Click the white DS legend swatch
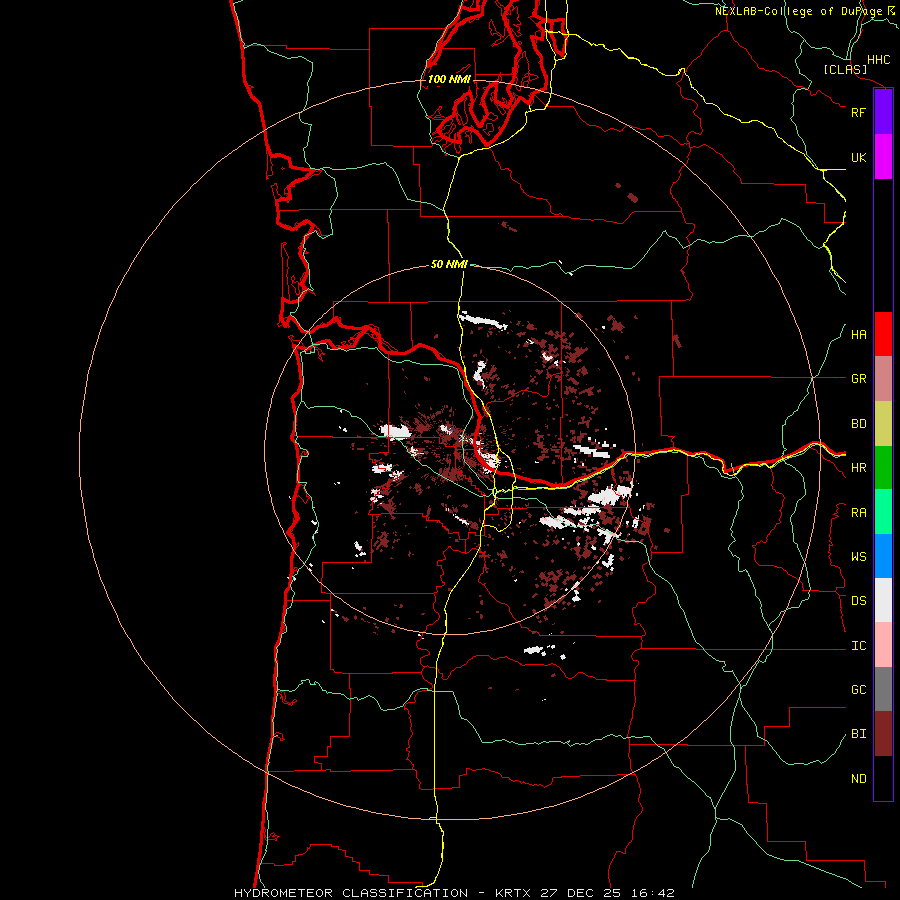Screen dimensions: 900x900 pyautogui.click(x=883, y=600)
